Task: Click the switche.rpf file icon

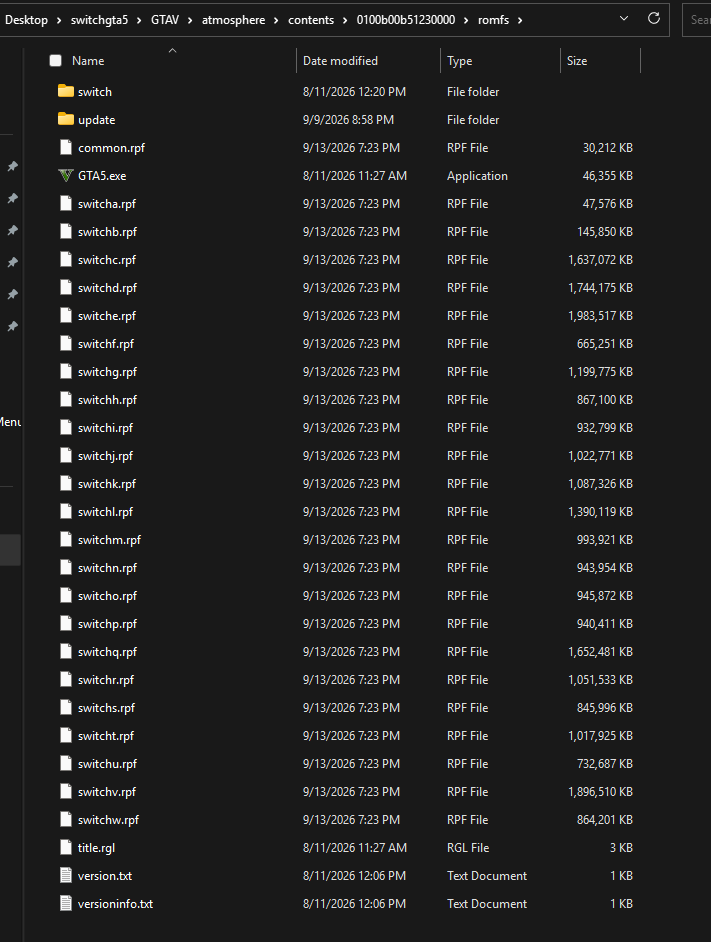Action: (66, 315)
